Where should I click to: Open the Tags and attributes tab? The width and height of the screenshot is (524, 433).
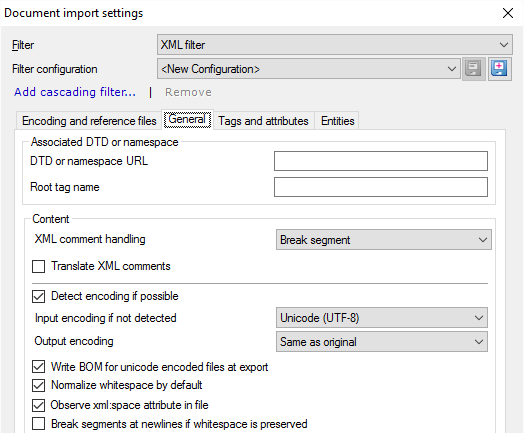pos(263,121)
